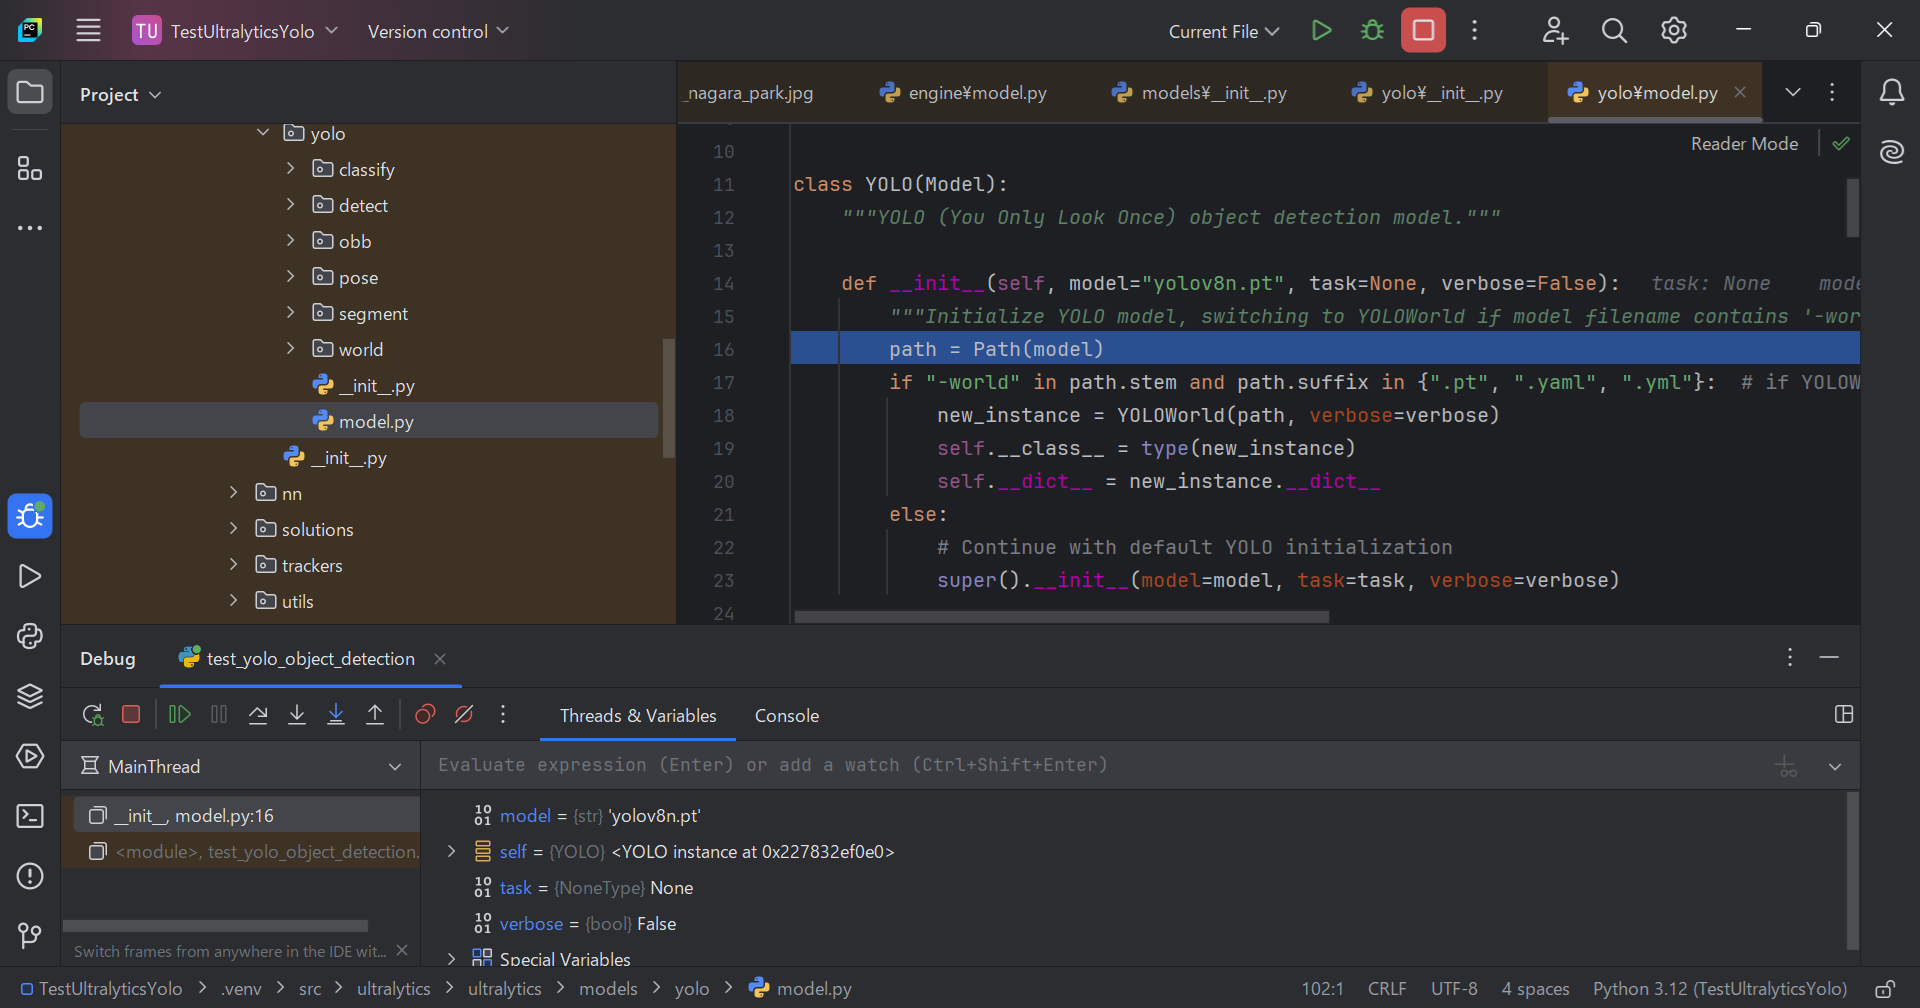
Task: Open the Python Packages layers icon
Action: 30,696
